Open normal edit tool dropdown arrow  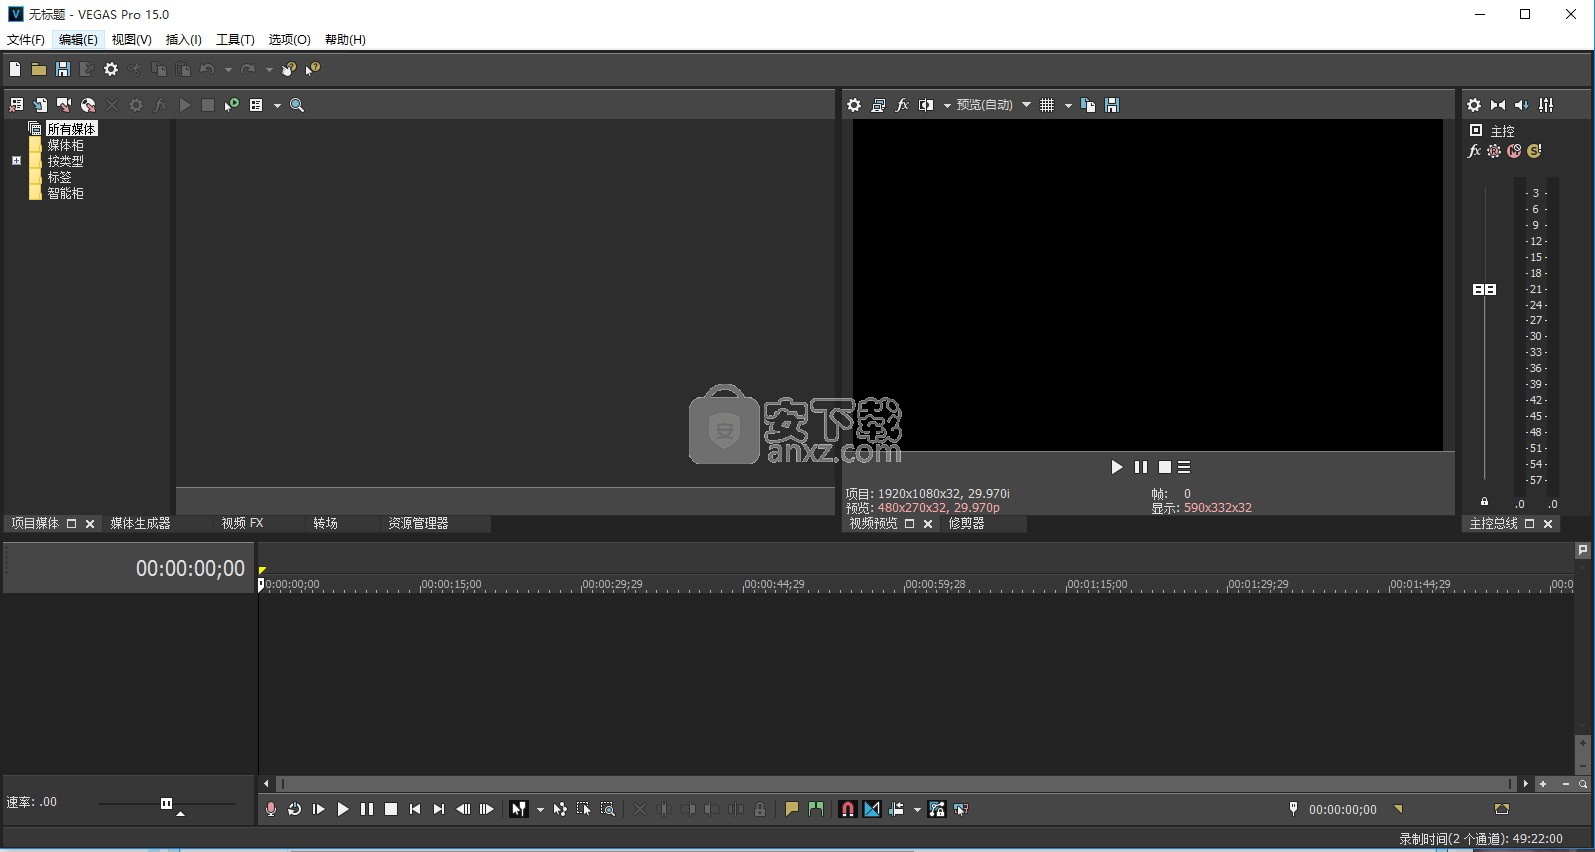click(x=540, y=809)
